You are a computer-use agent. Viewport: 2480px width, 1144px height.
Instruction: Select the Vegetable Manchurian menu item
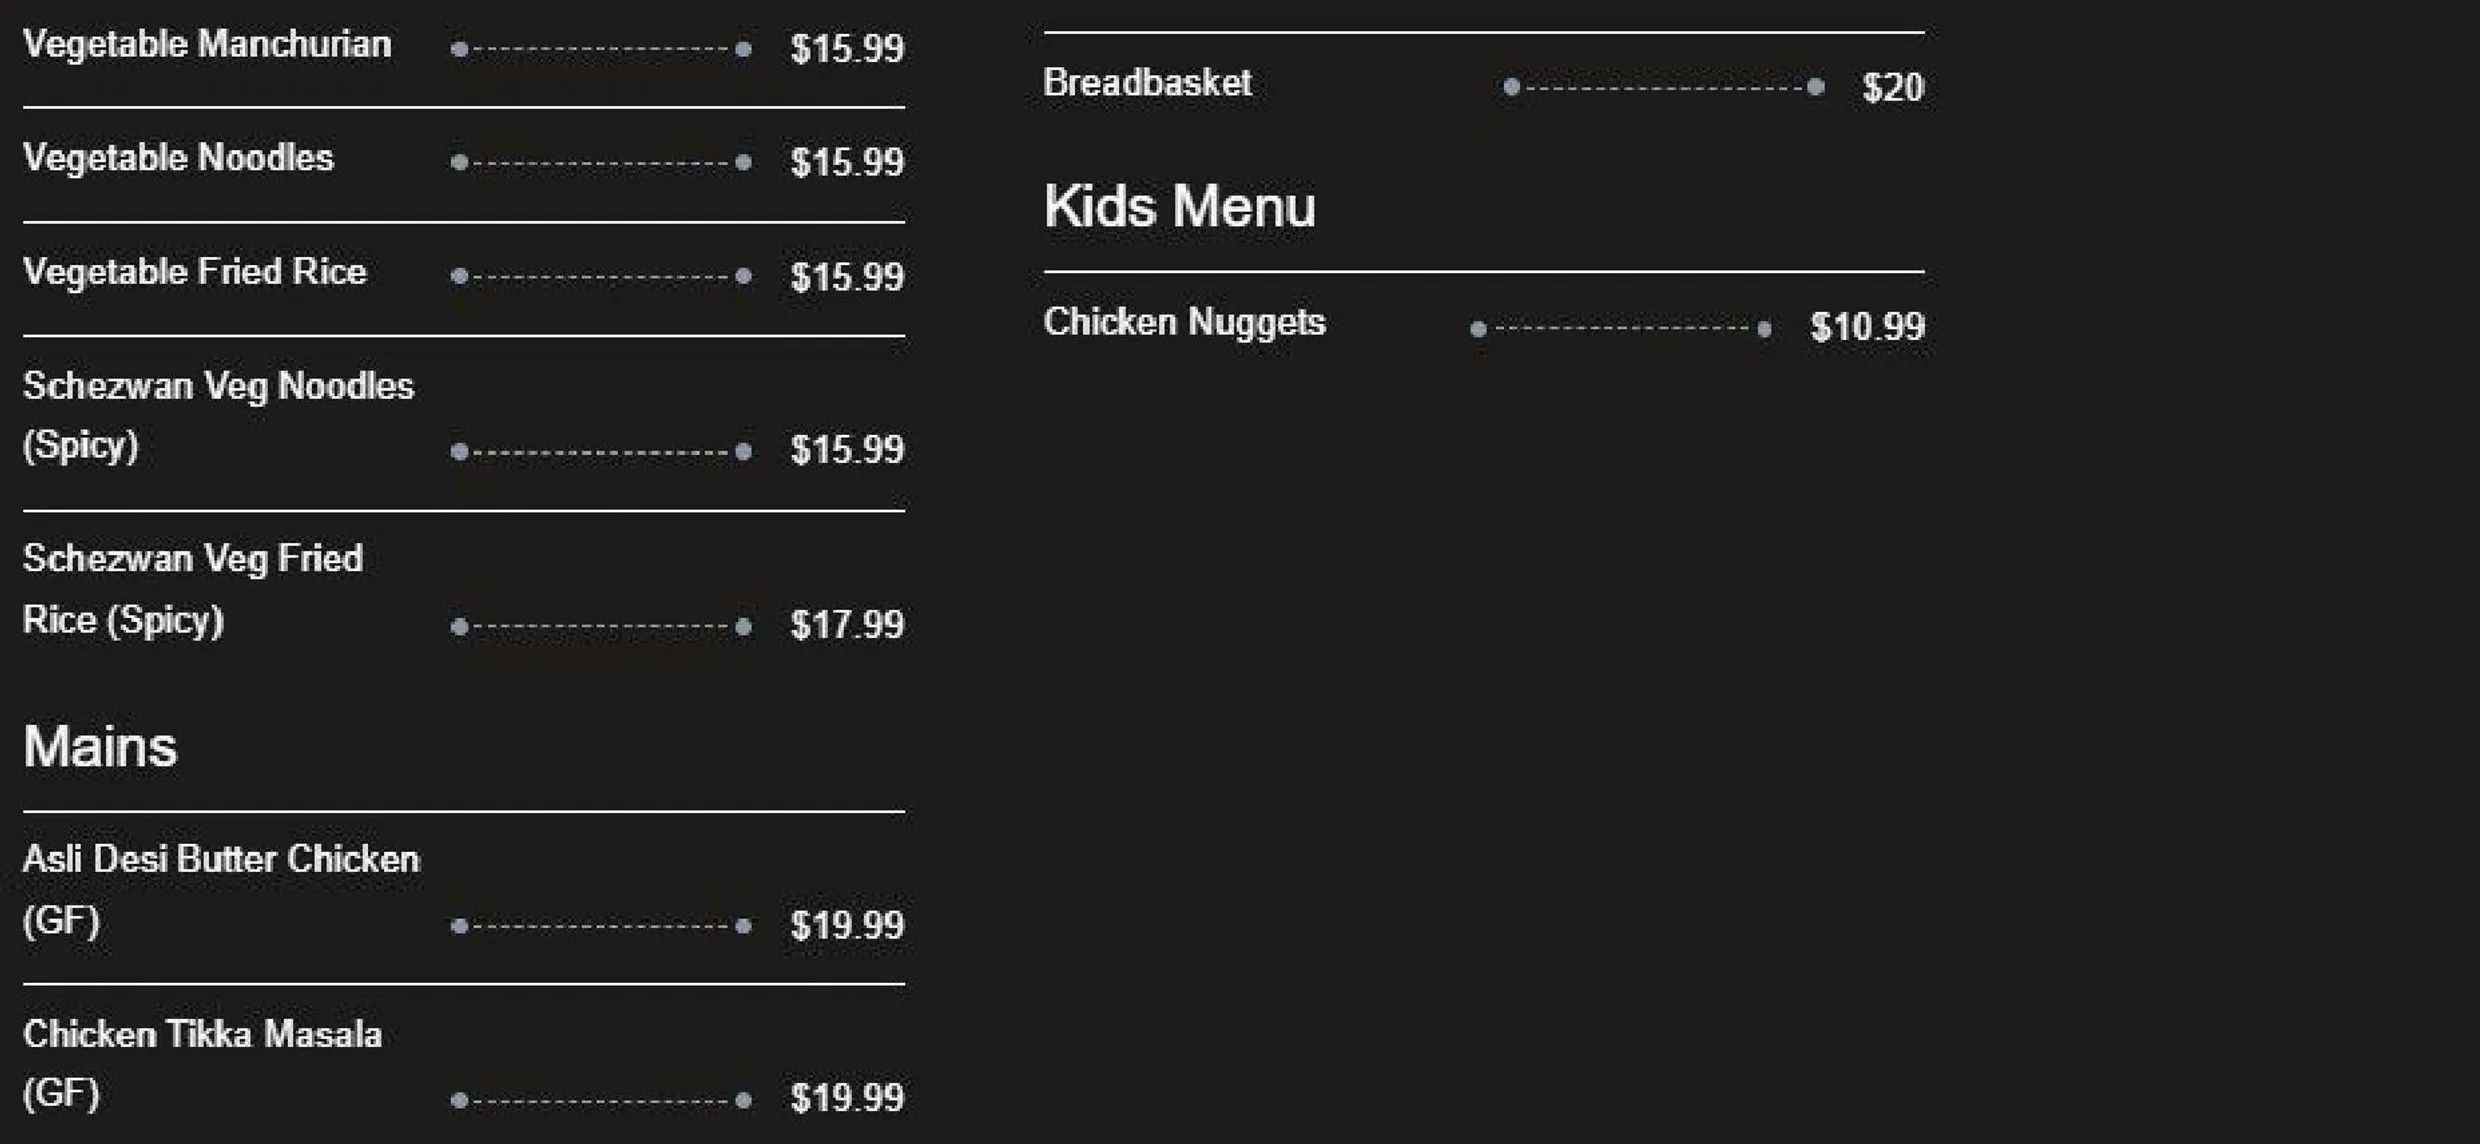(207, 45)
